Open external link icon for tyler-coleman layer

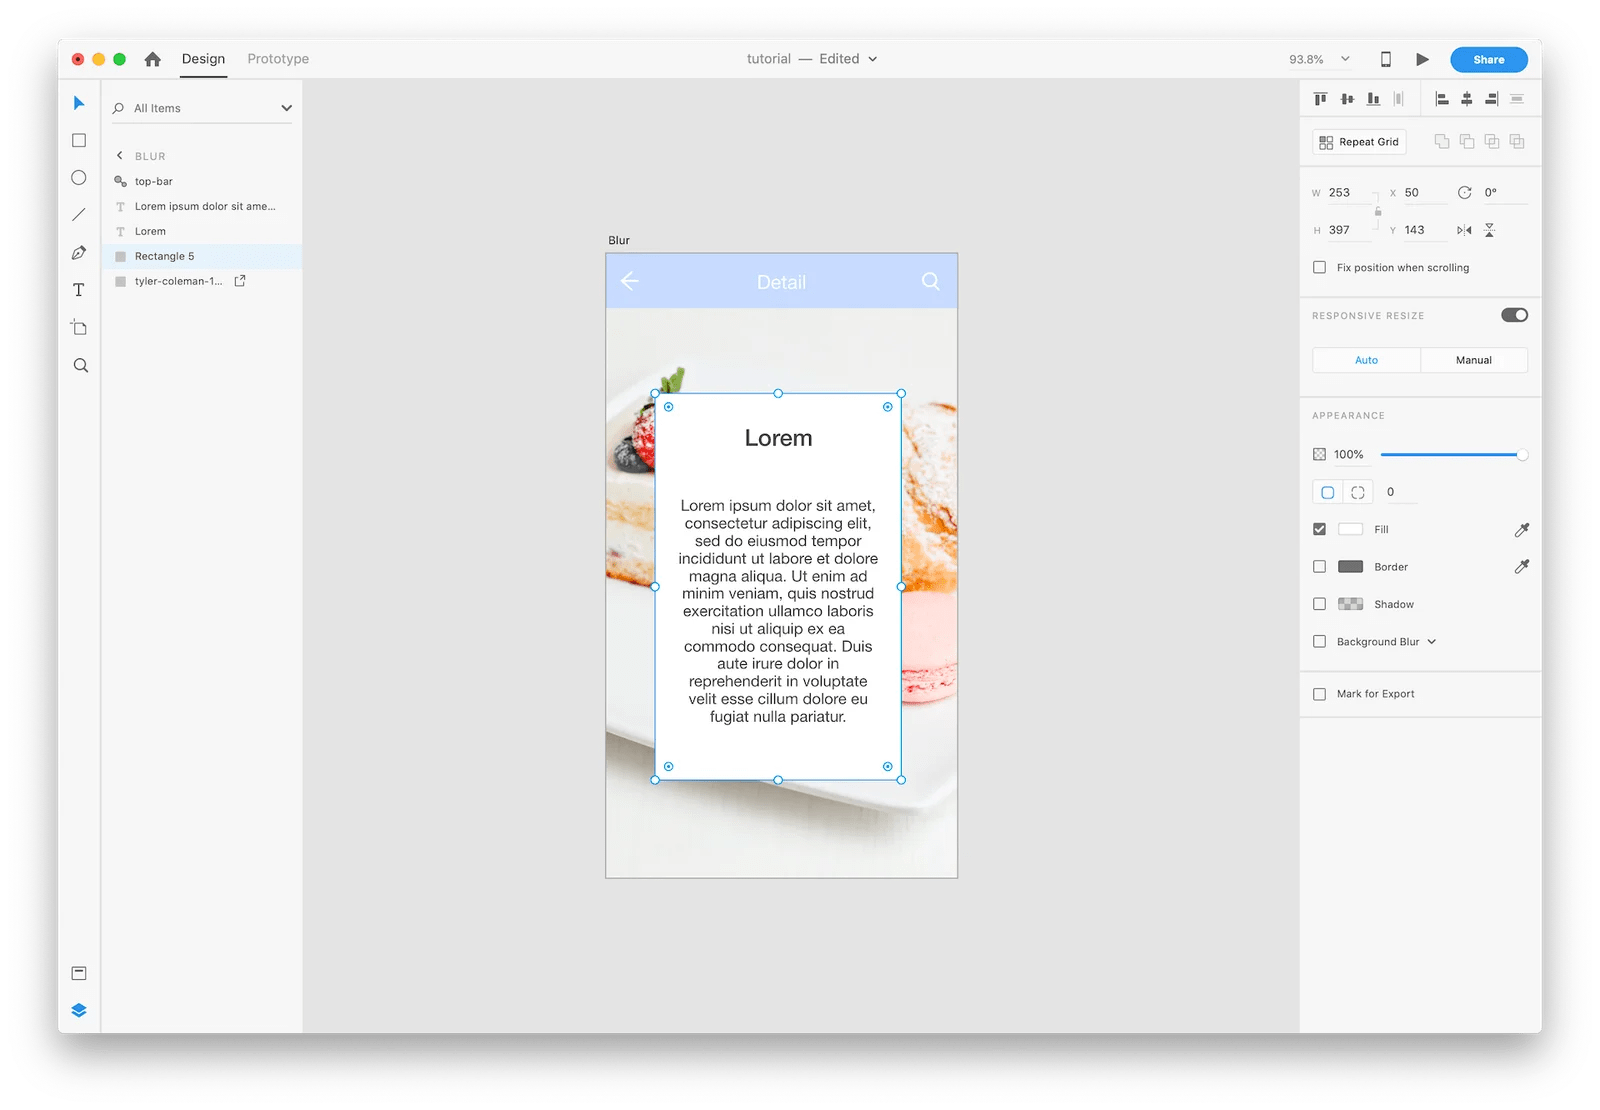(240, 281)
